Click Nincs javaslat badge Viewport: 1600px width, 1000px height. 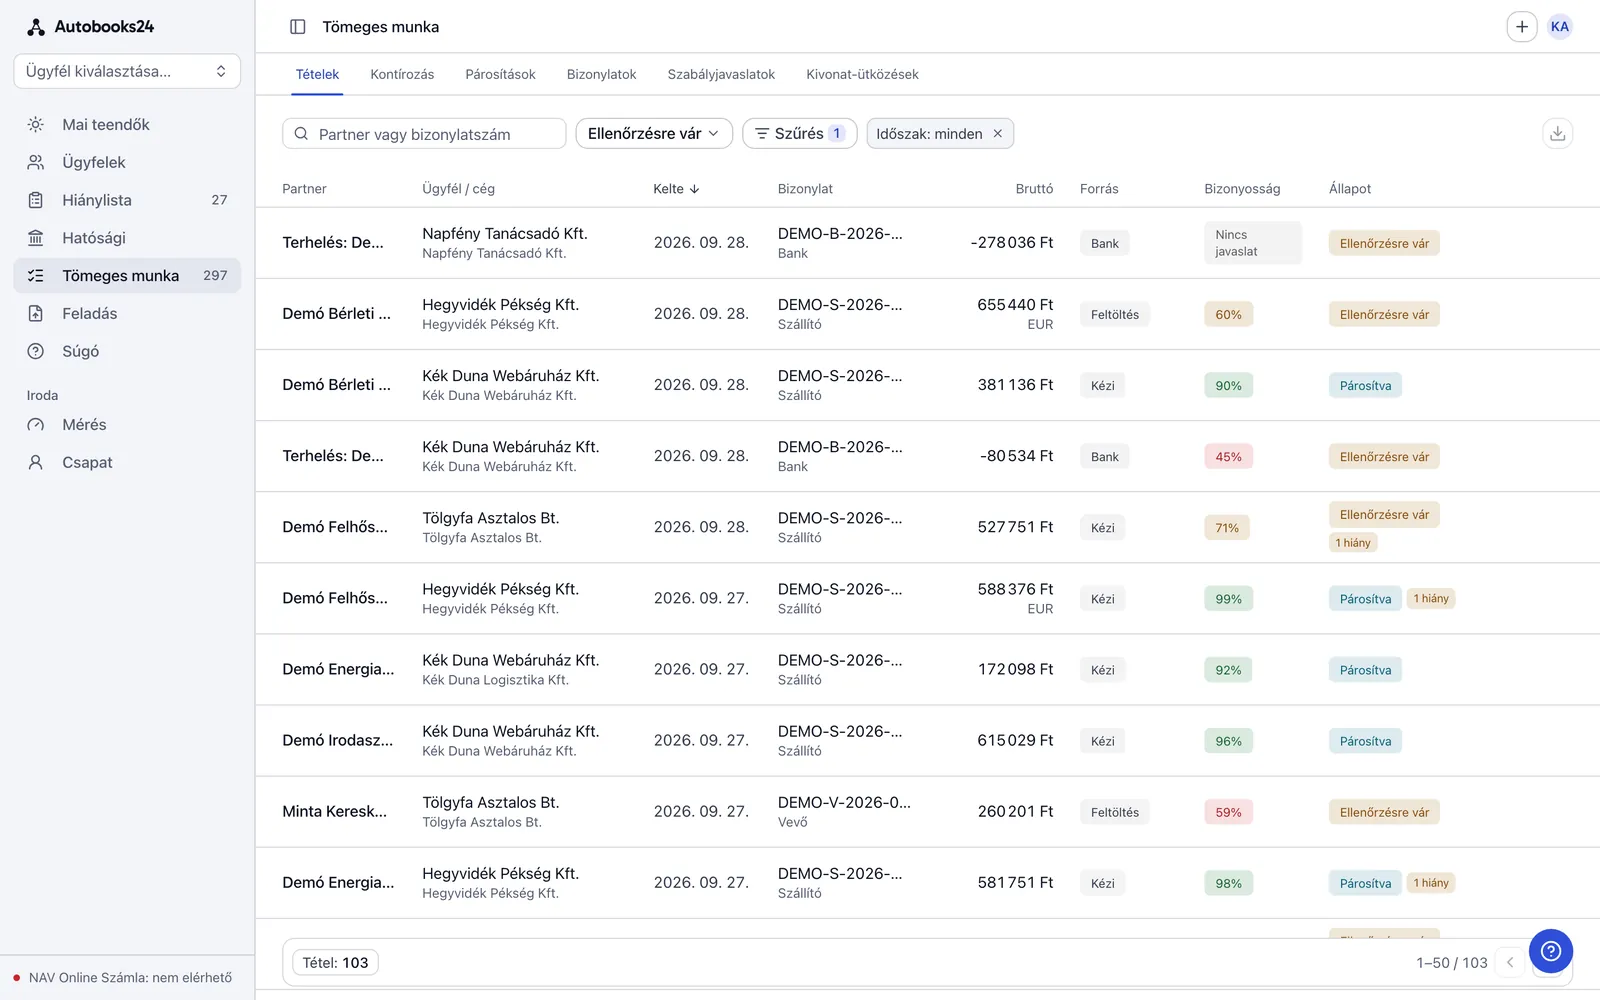click(1252, 243)
